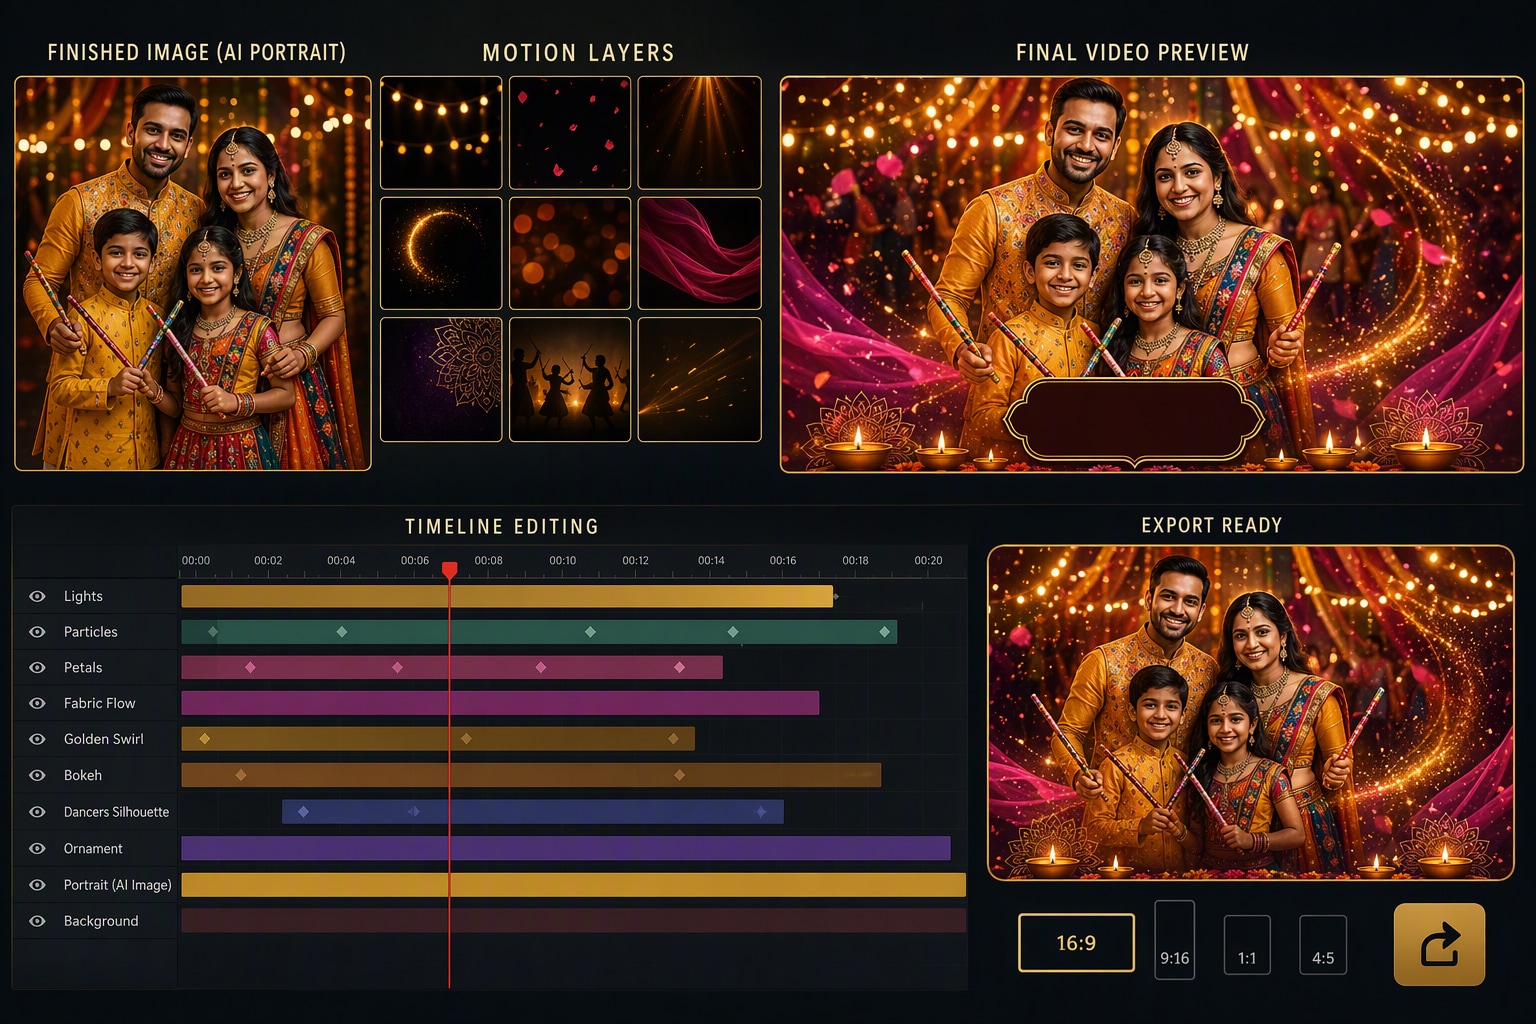Screen dimensions: 1536x1024
Task: Hide the Lights layer with its eye icon
Action: [37, 596]
